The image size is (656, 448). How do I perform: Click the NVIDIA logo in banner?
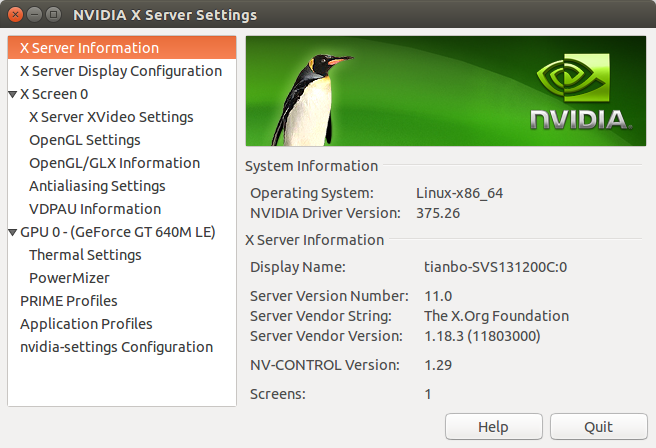pos(581,92)
